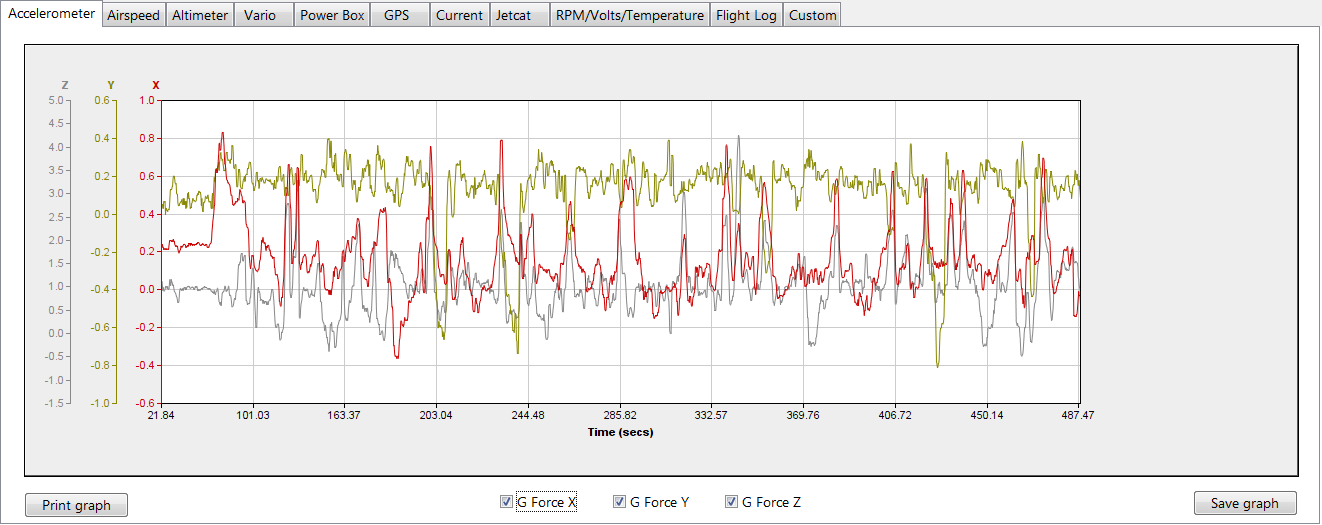Viewport: 1322px width, 525px height.
Task: Disable the G Force Z checkbox
Action: (732, 502)
